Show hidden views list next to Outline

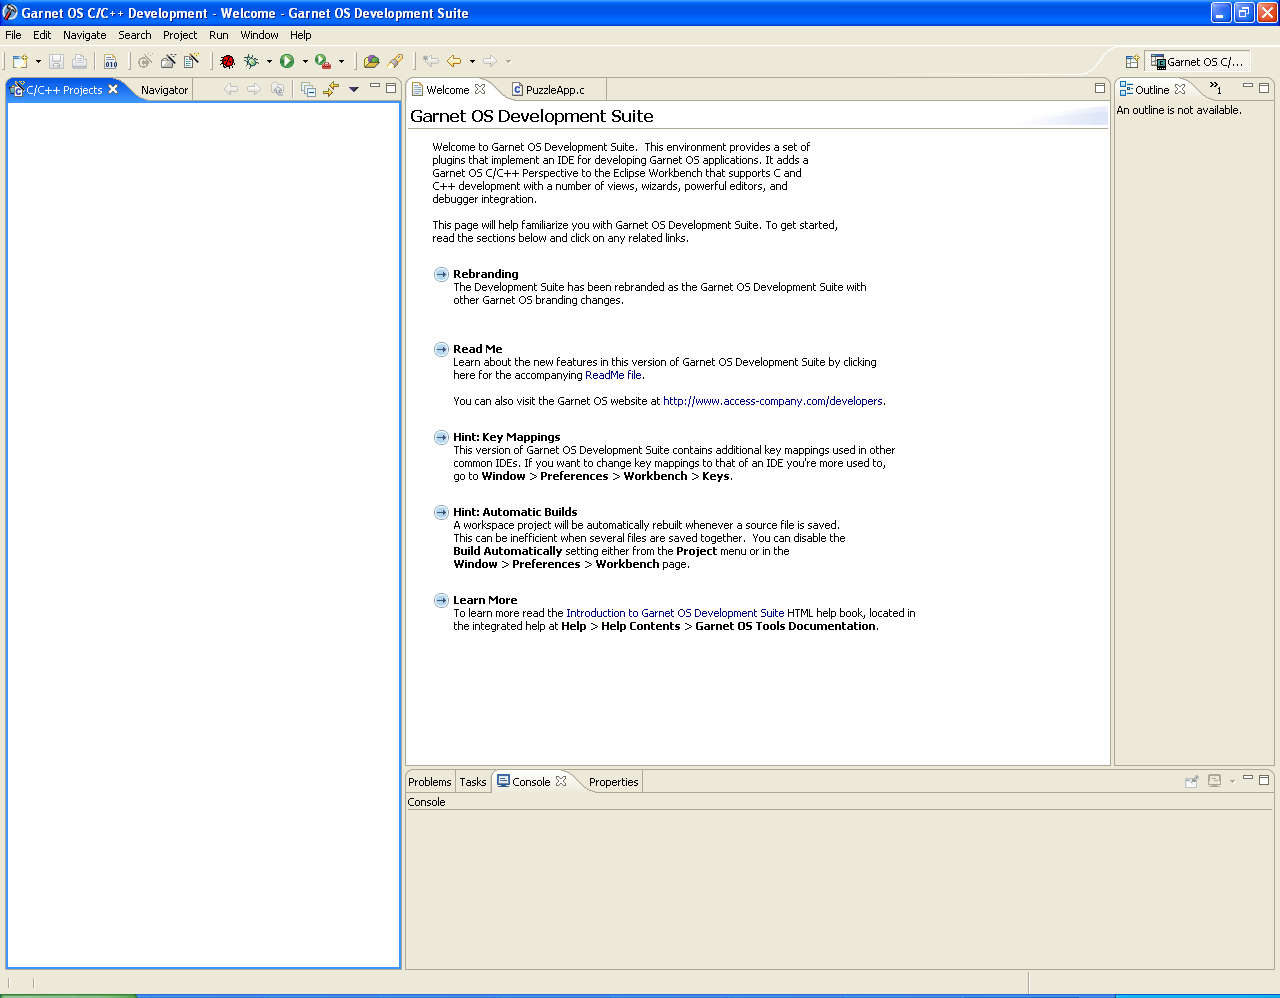[1216, 89]
